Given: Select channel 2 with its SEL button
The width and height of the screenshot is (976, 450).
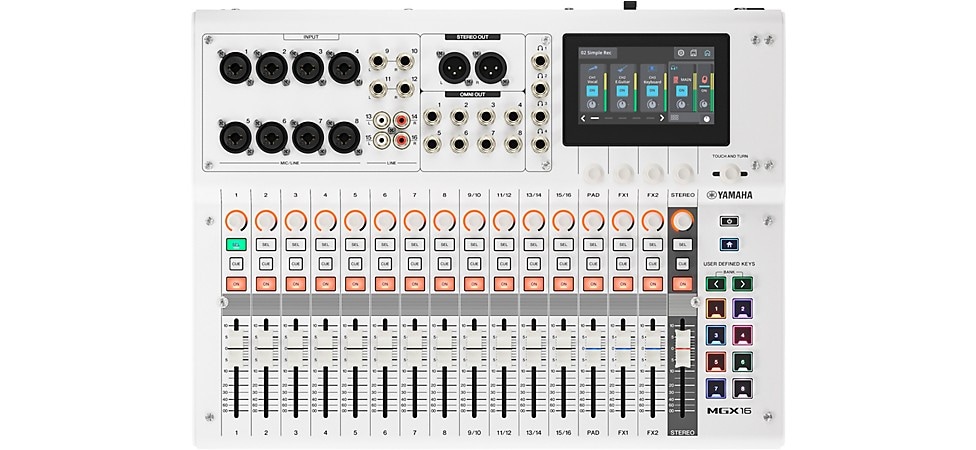Looking at the screenshot, I should (x=266, y=245).
